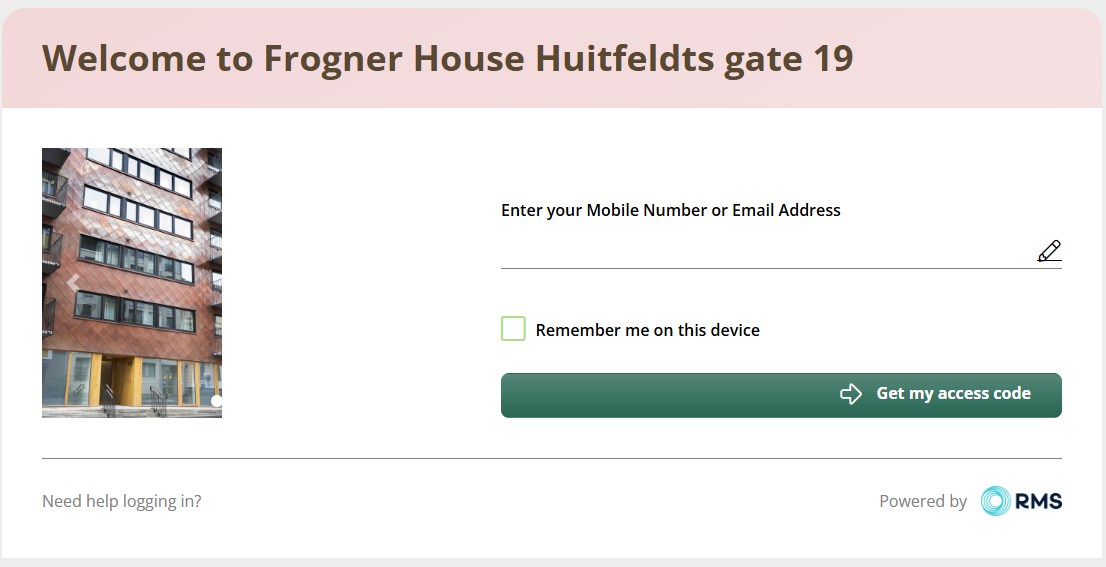Click the RMS swirl logo icon
The image size is (1106, 567).
(x=995, y=501)
